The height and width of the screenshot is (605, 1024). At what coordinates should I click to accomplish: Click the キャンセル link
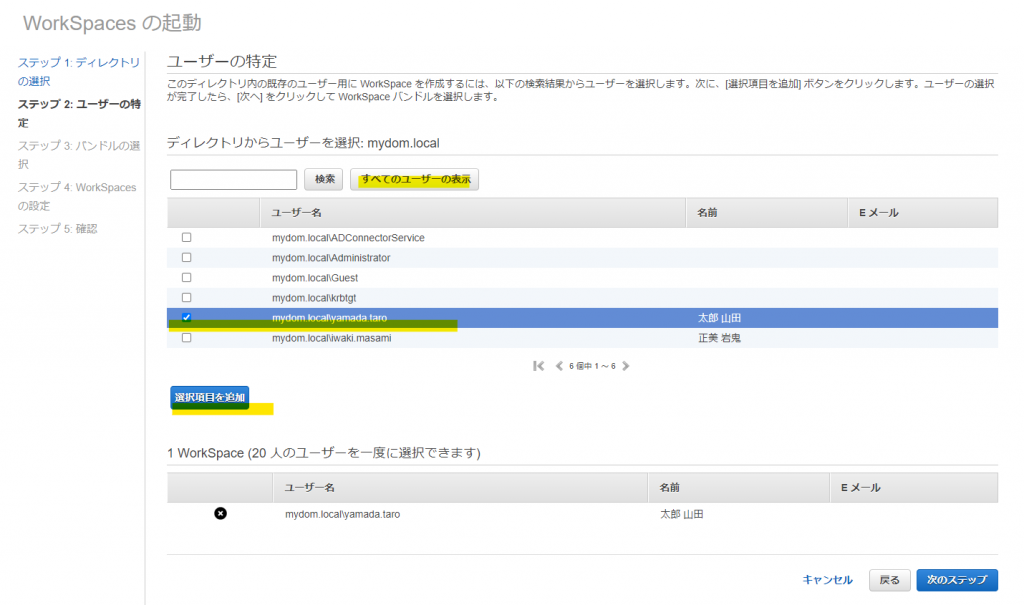(827, 580)
